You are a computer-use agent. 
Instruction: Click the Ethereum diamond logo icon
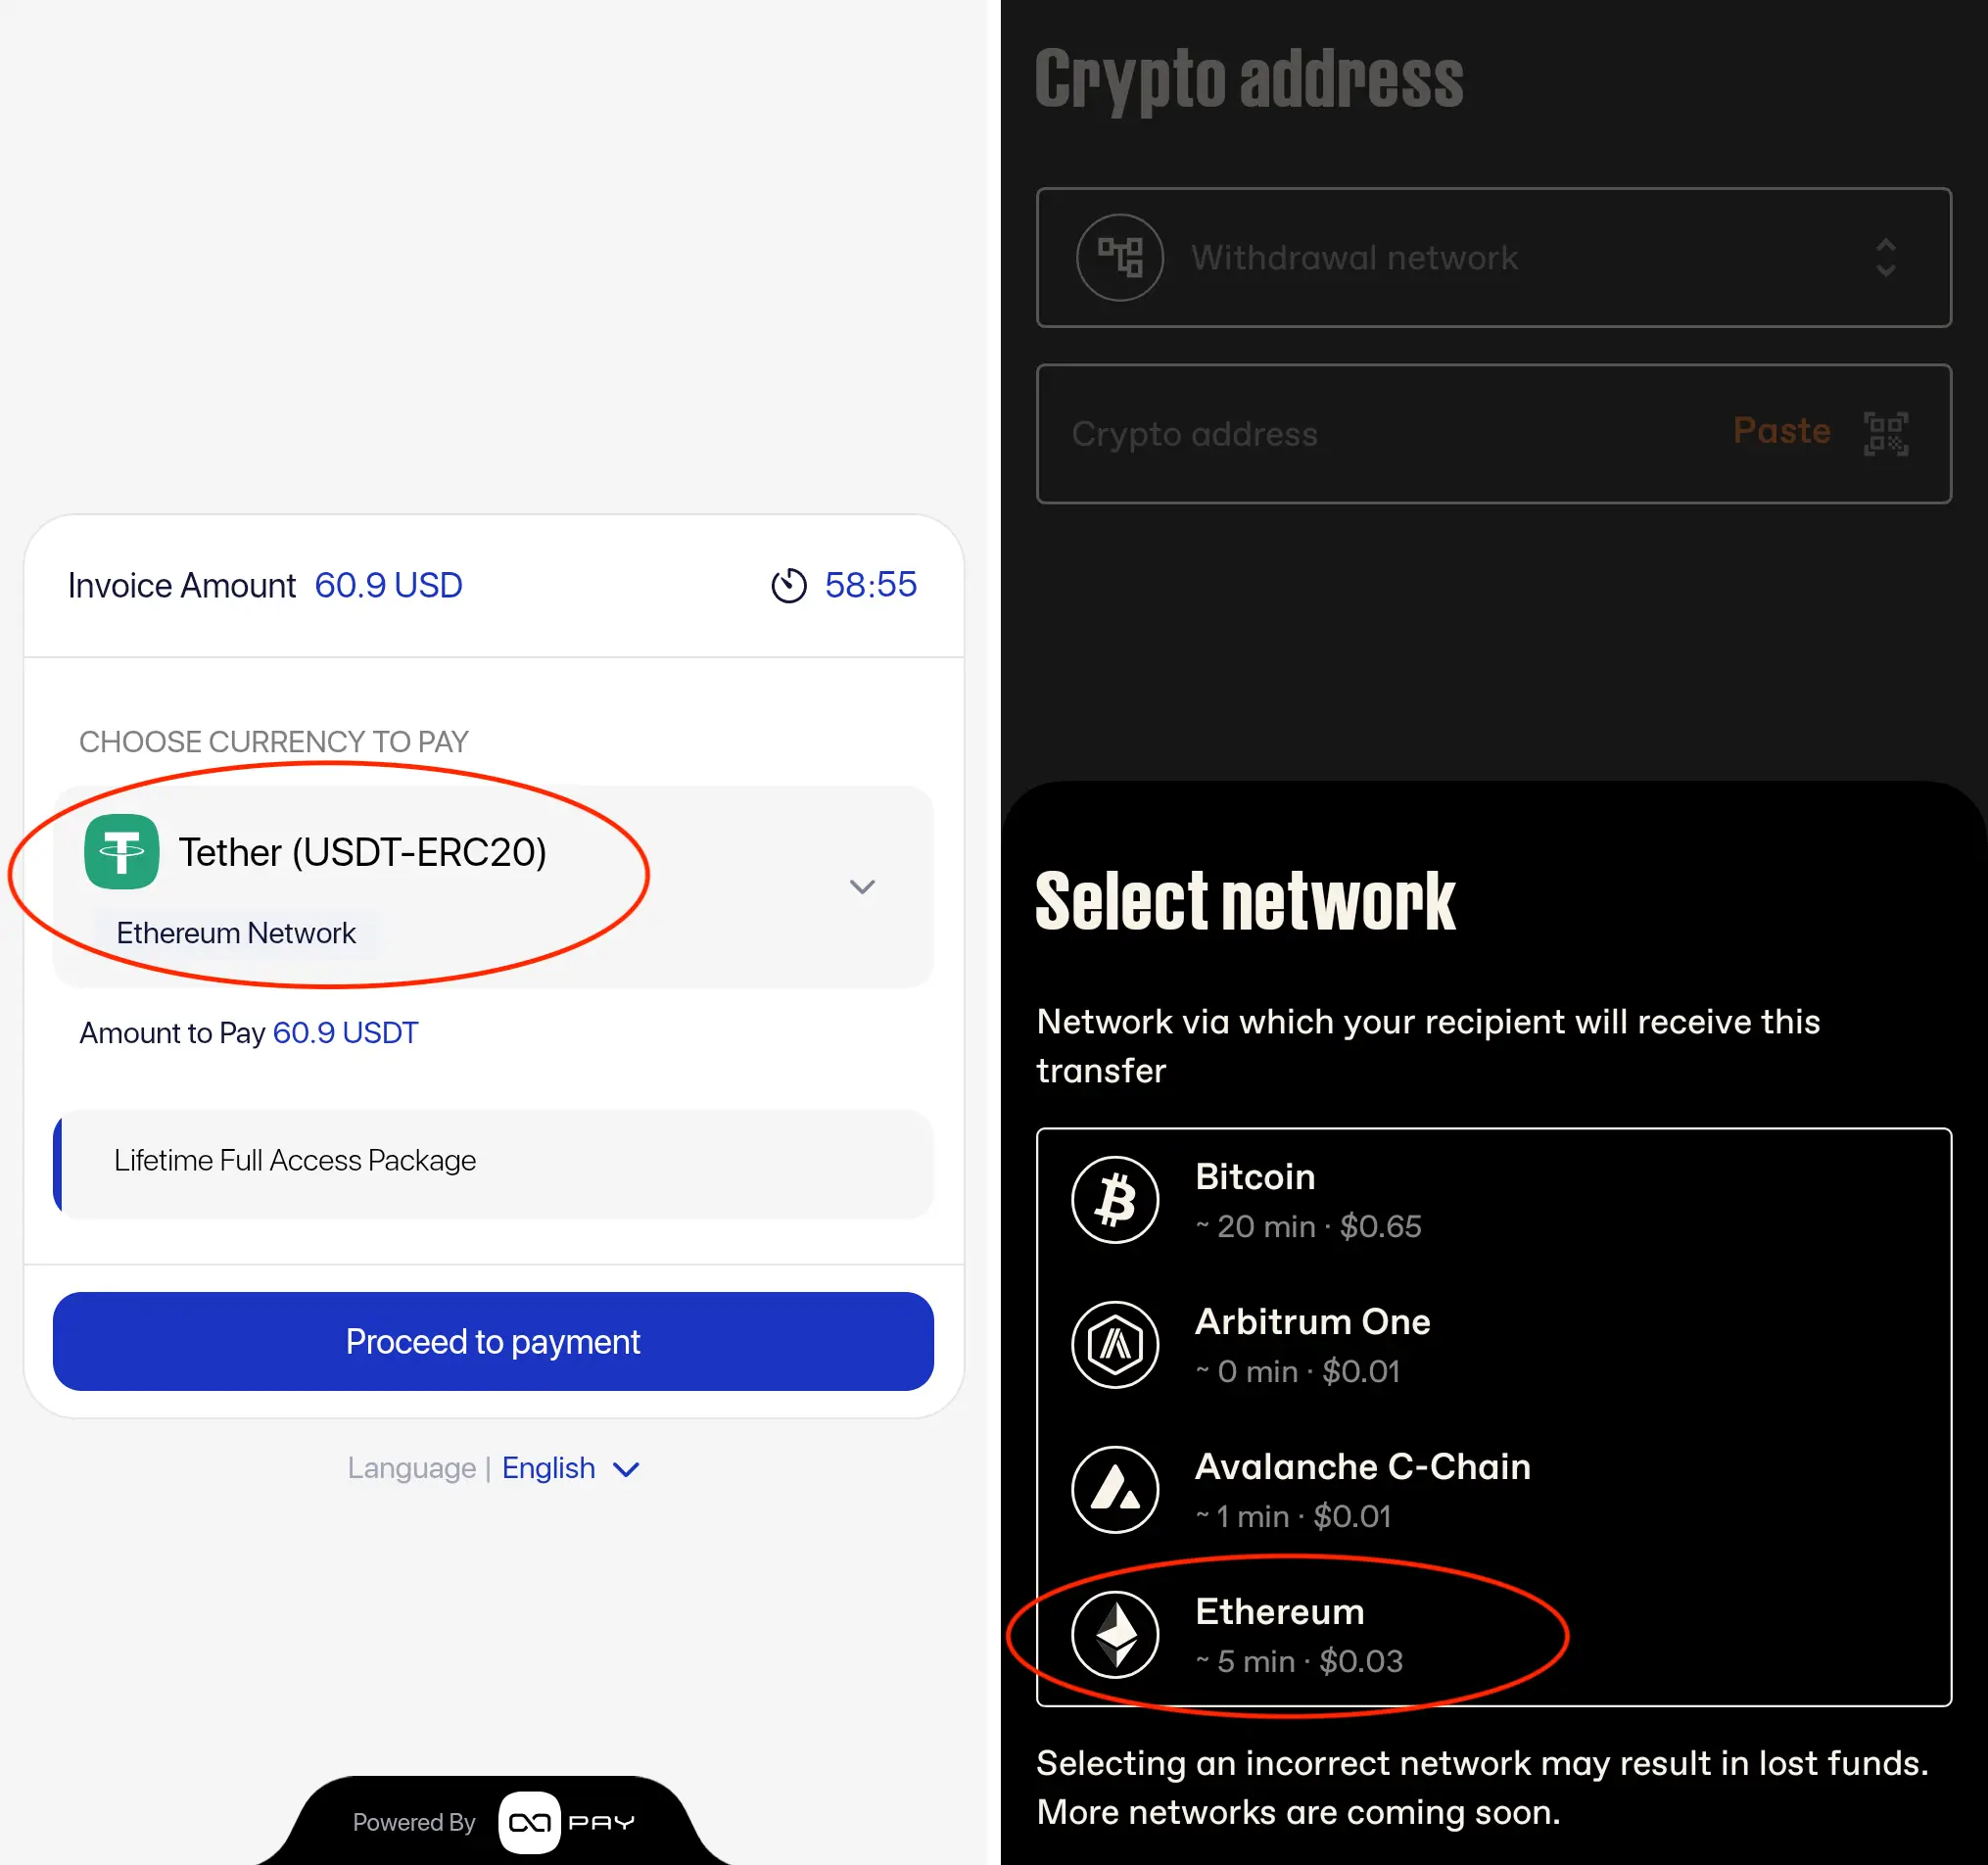coord(1115,1635)
